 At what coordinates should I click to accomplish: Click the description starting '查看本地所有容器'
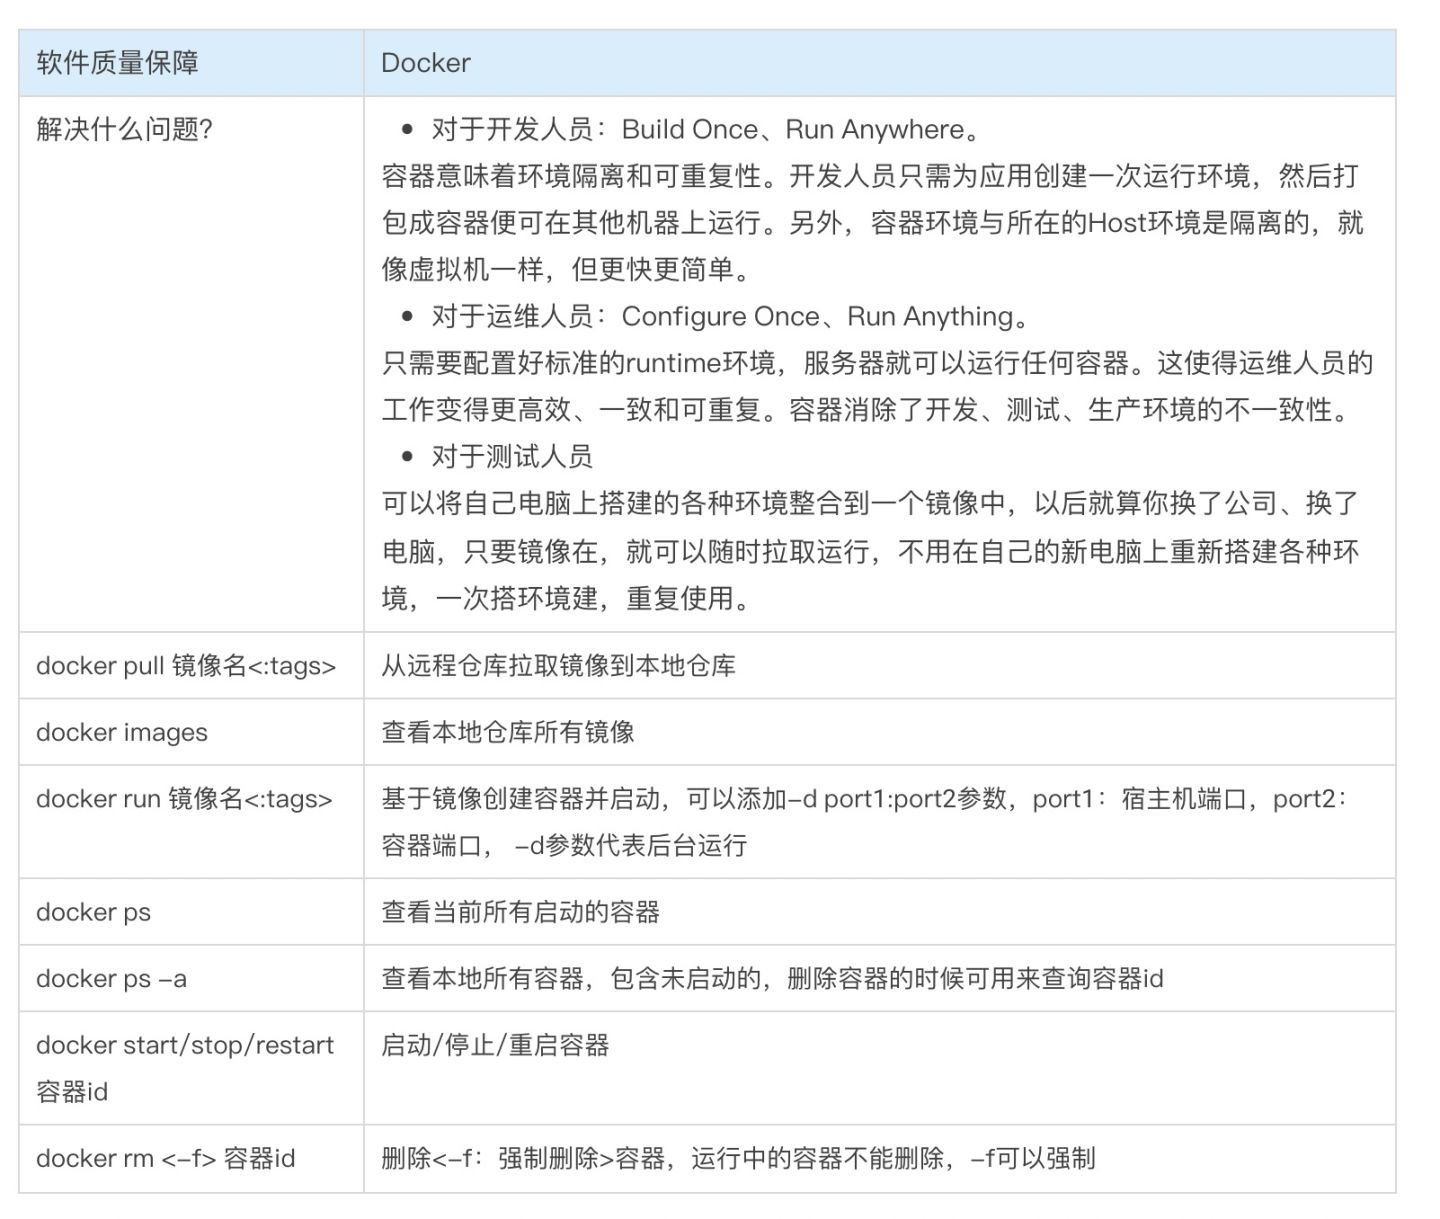pyautogui.click(x=772, y=978)
